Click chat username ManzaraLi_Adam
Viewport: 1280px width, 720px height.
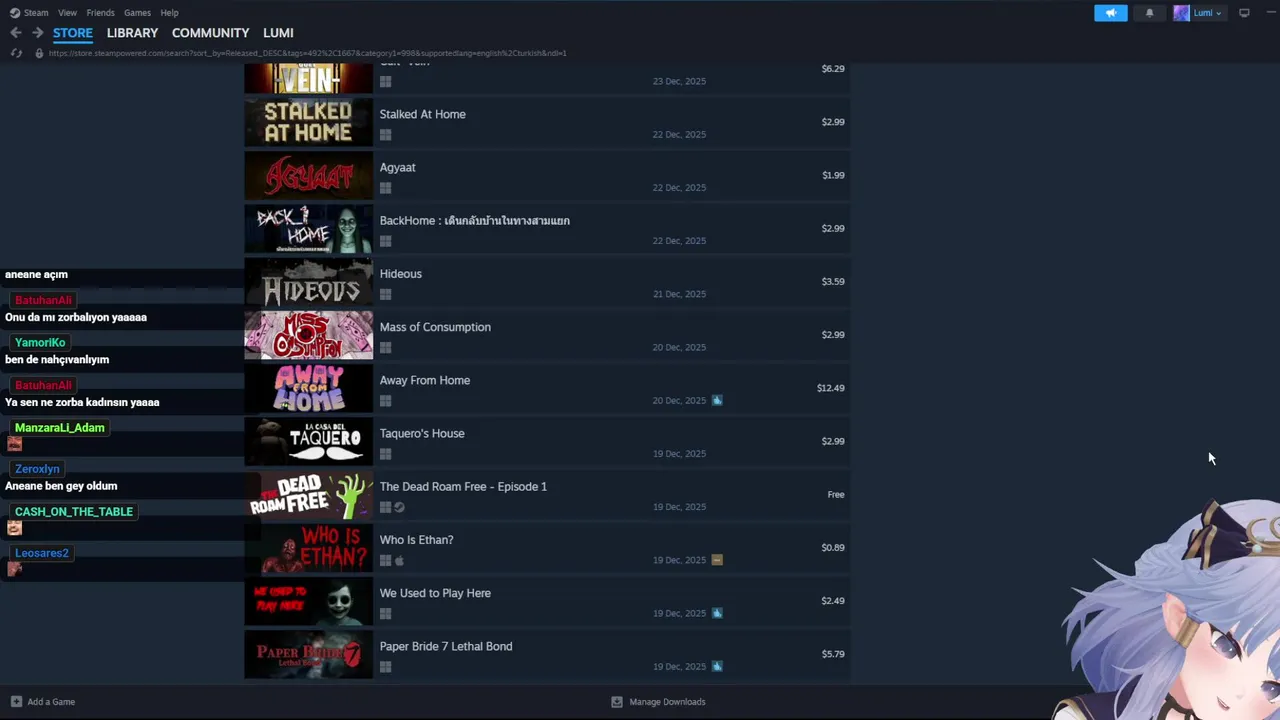point(60,427)
